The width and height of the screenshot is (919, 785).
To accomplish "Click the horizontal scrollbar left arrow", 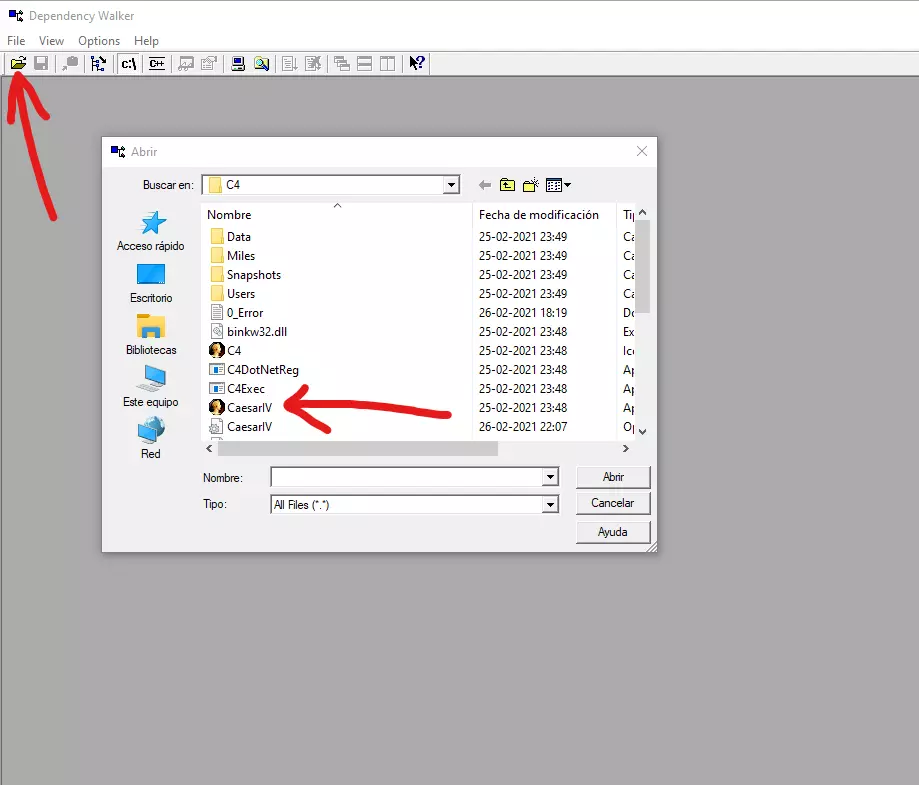I will 209,448.
